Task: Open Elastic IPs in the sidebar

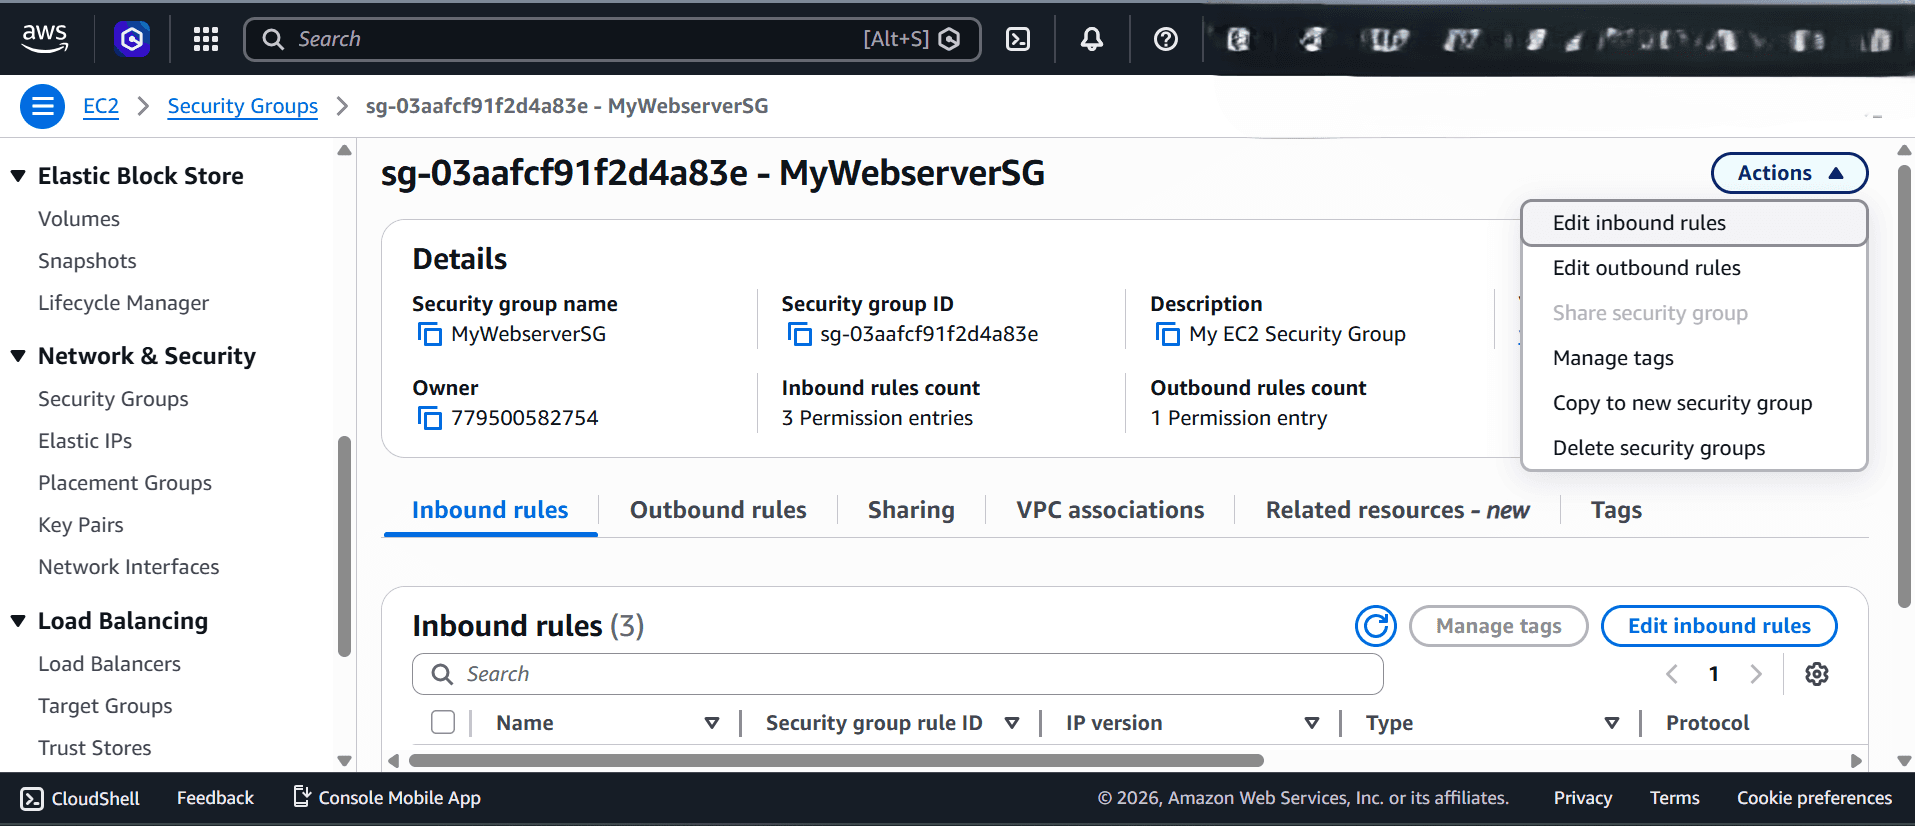Action: [x=85, y=441]
